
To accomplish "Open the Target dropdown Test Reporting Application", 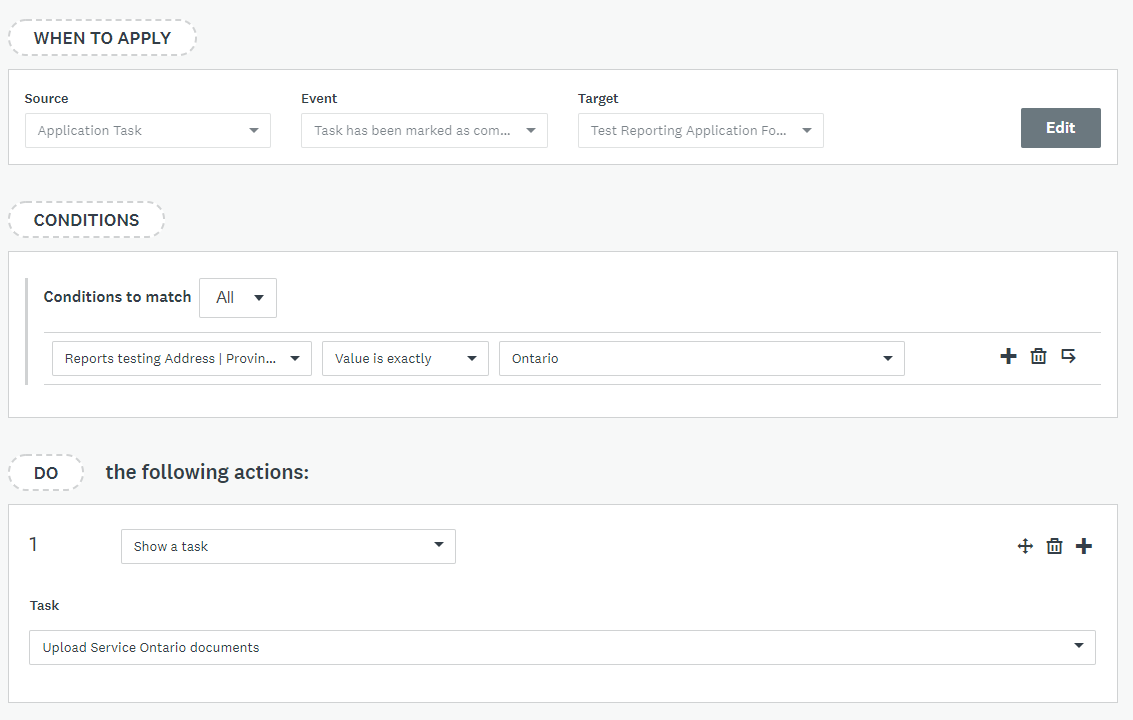I will click(x=701, y=131).
